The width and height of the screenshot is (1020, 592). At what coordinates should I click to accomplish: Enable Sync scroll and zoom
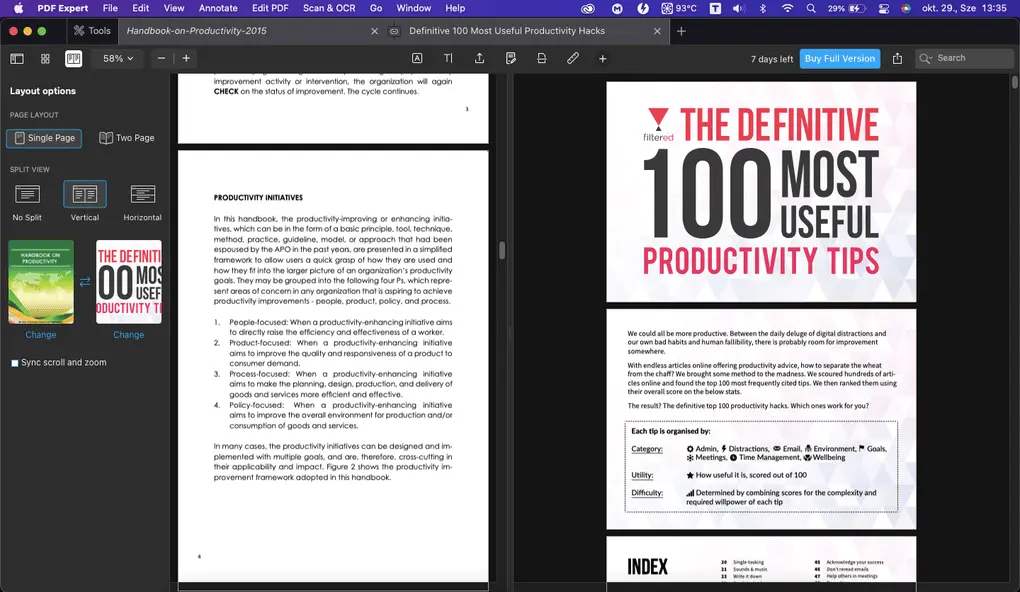coord(13,362)
